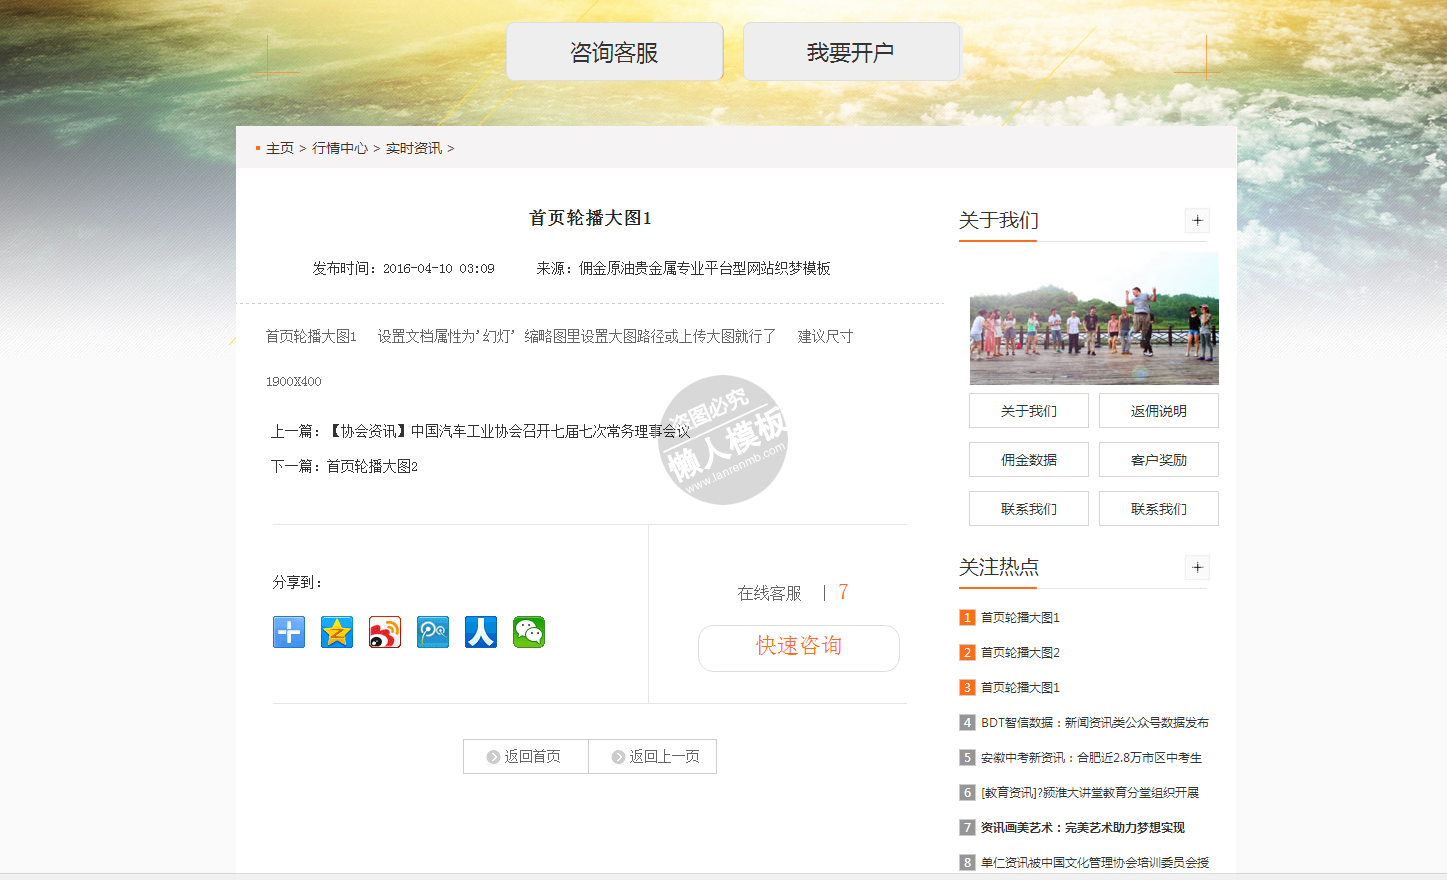Open the 返佣说明 sidebar button

[x=1158, y=411]
